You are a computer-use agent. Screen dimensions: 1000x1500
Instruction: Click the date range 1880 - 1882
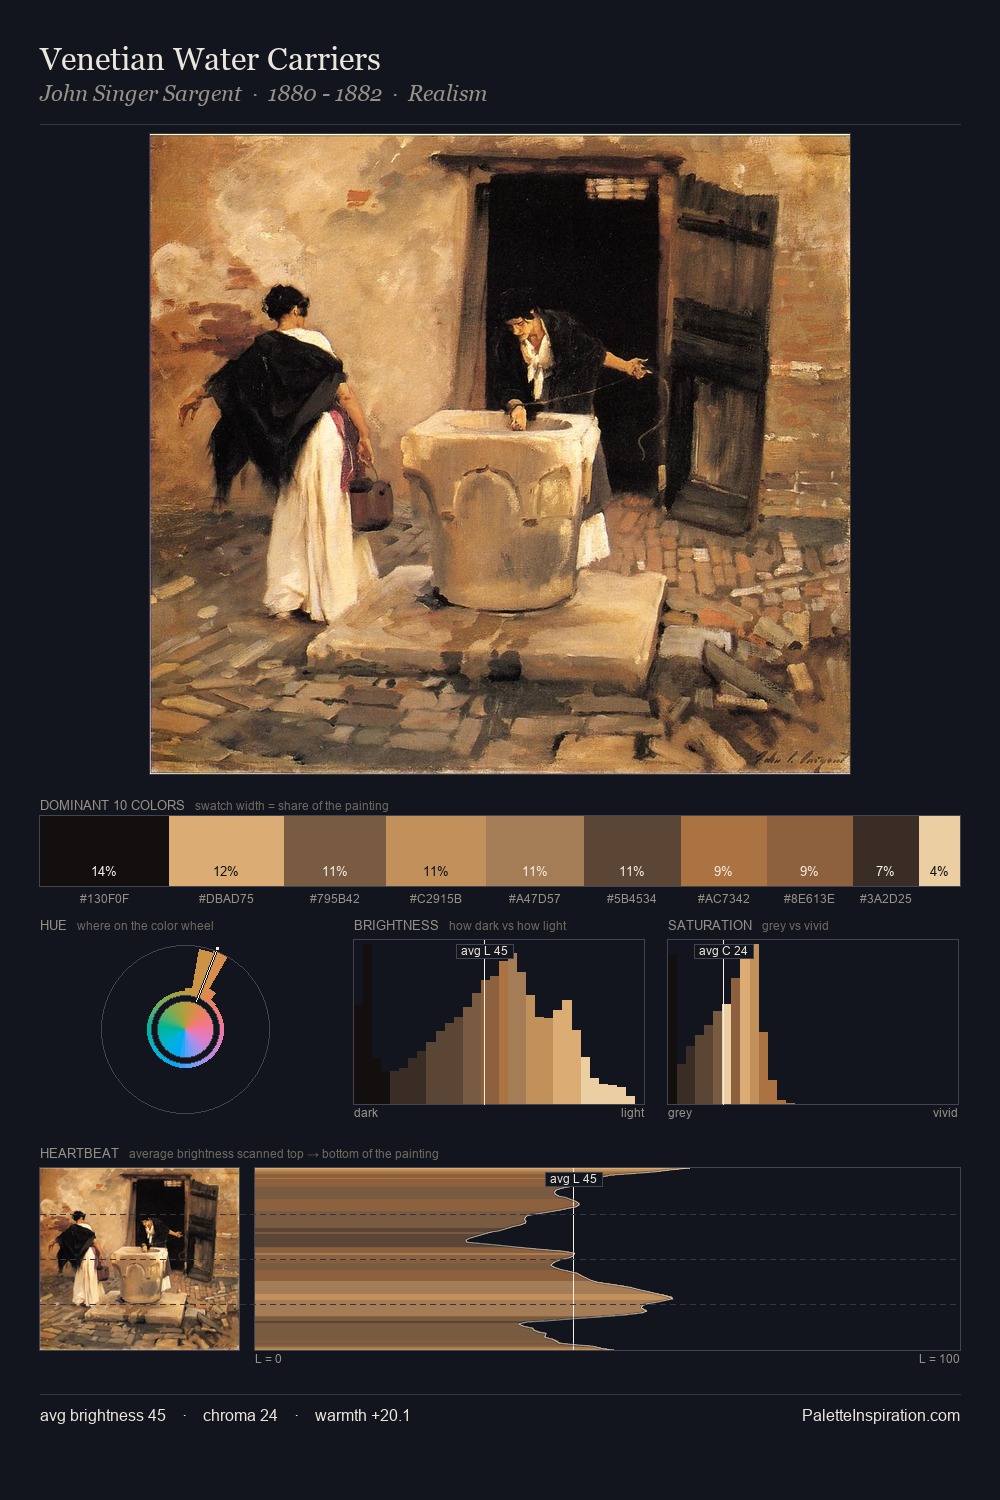pos(325,93)
